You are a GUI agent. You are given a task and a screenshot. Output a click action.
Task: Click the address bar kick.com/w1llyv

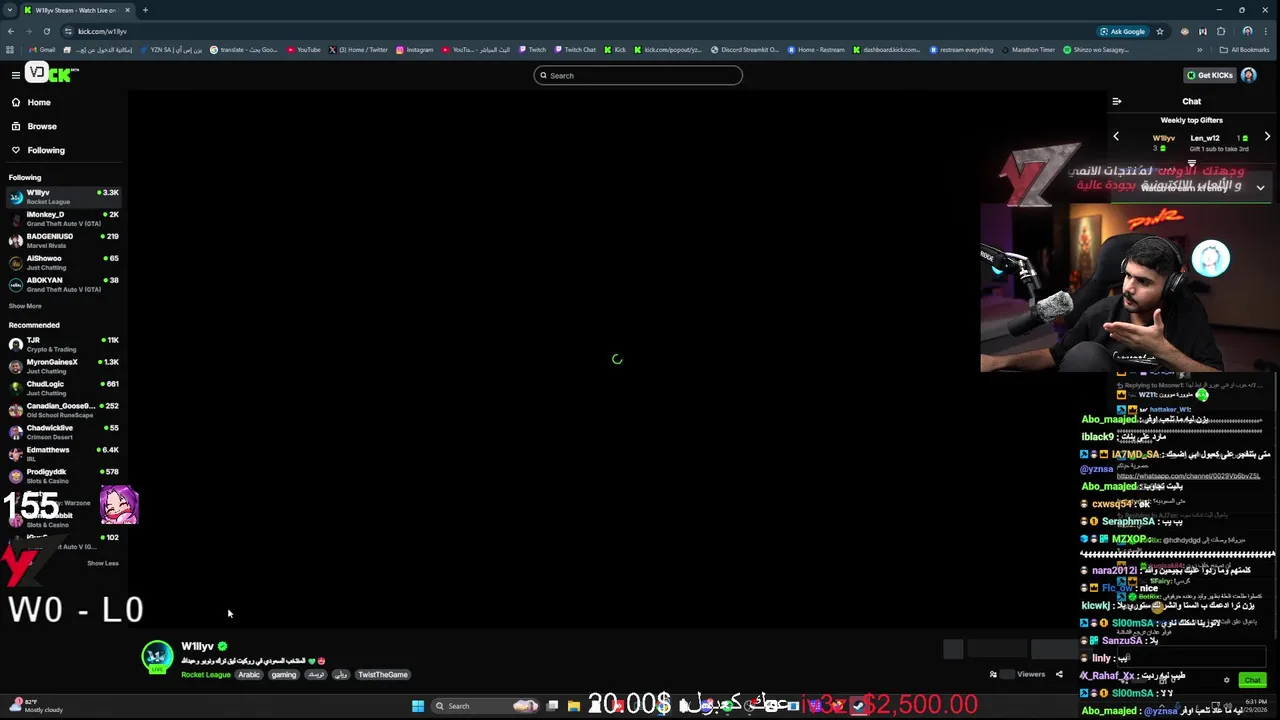pyautogui.click(x=102, y=31)
